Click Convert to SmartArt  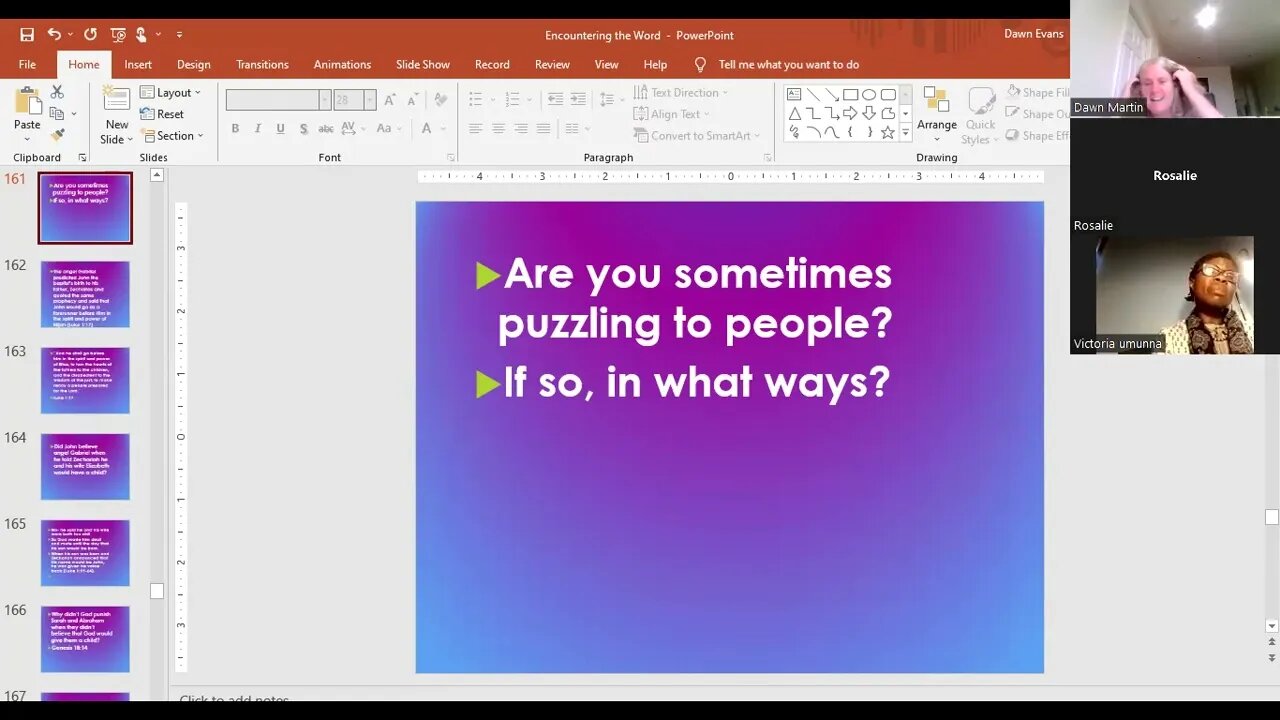(x=697, y=135)
